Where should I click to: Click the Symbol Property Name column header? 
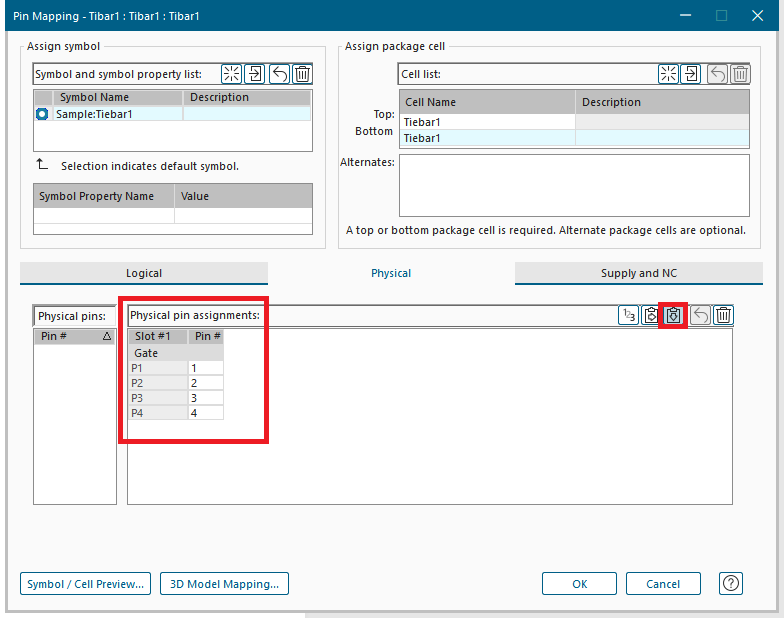tap(104, 196)
